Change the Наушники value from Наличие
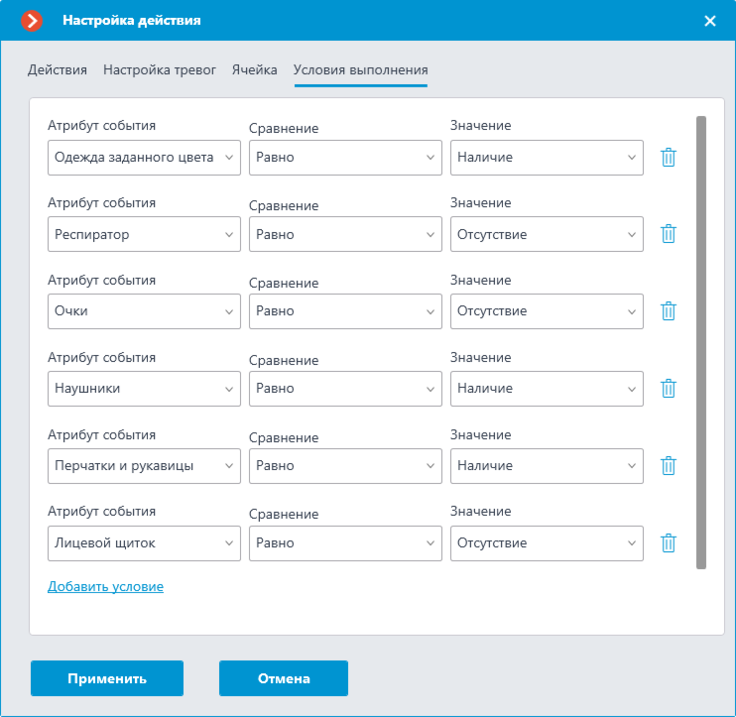Screen dimensions: 736x717 (x=547, y=389)
